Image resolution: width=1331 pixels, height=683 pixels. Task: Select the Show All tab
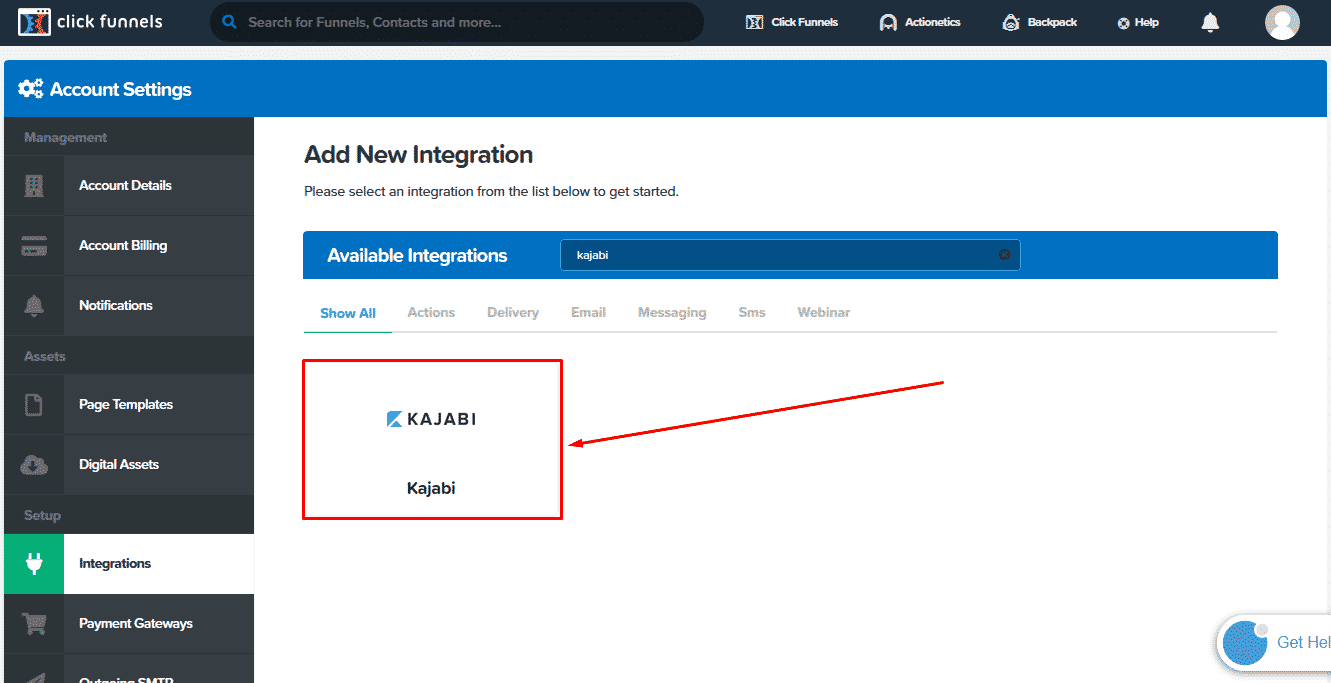[x=348, y=313]
